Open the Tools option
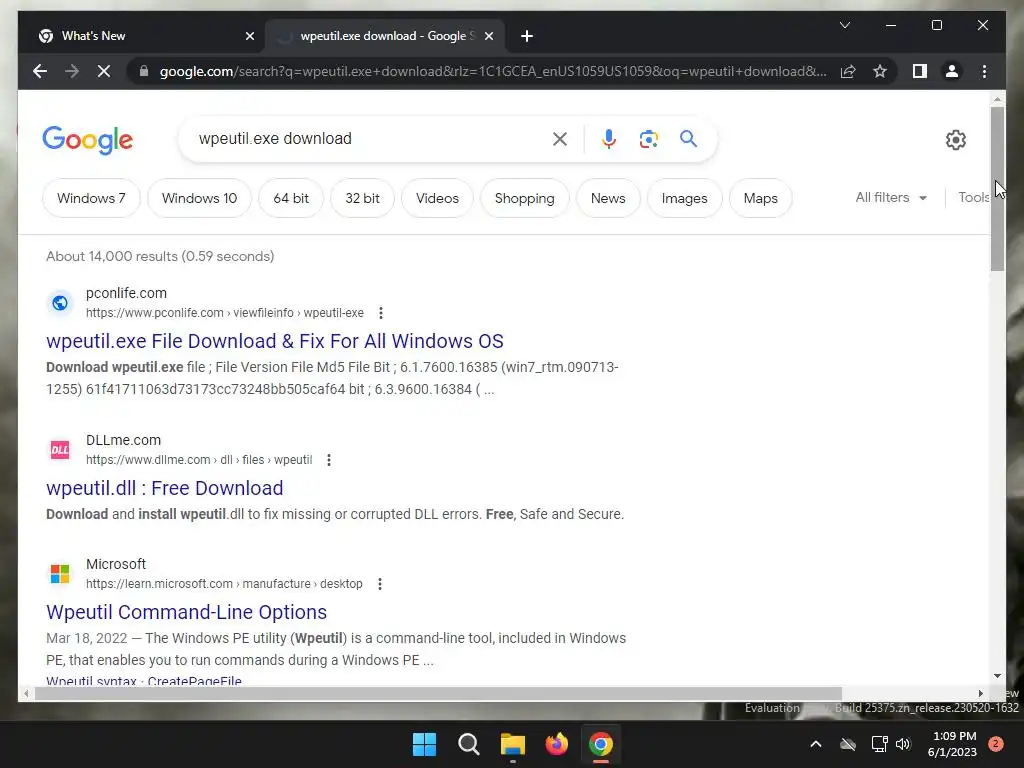1024x768 pixels. [x=974, y=197]
